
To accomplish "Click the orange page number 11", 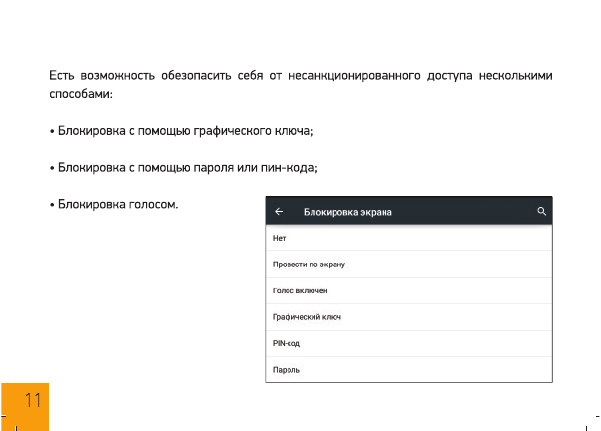I will click(33, 401).
